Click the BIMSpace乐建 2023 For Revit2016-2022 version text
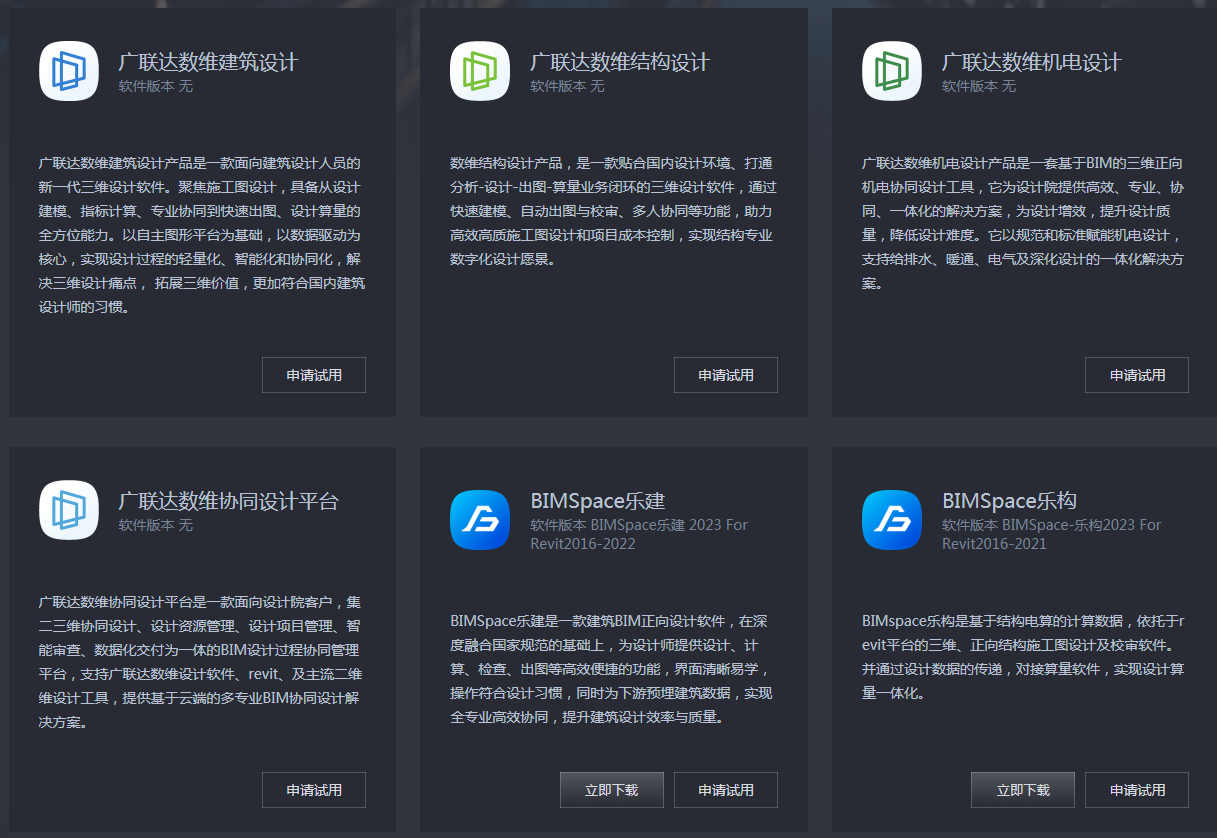This screenshot has width=1217, height=838. [x=639, y=534]
